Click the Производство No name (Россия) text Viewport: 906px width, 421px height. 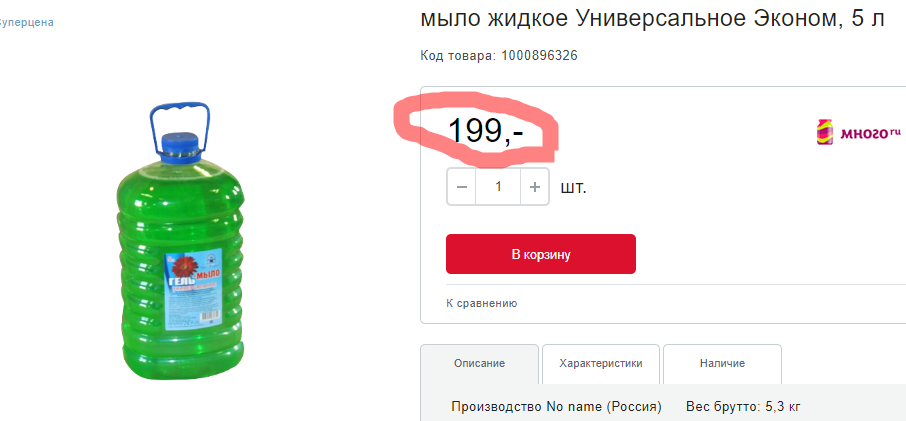click(x=556, y=407)
